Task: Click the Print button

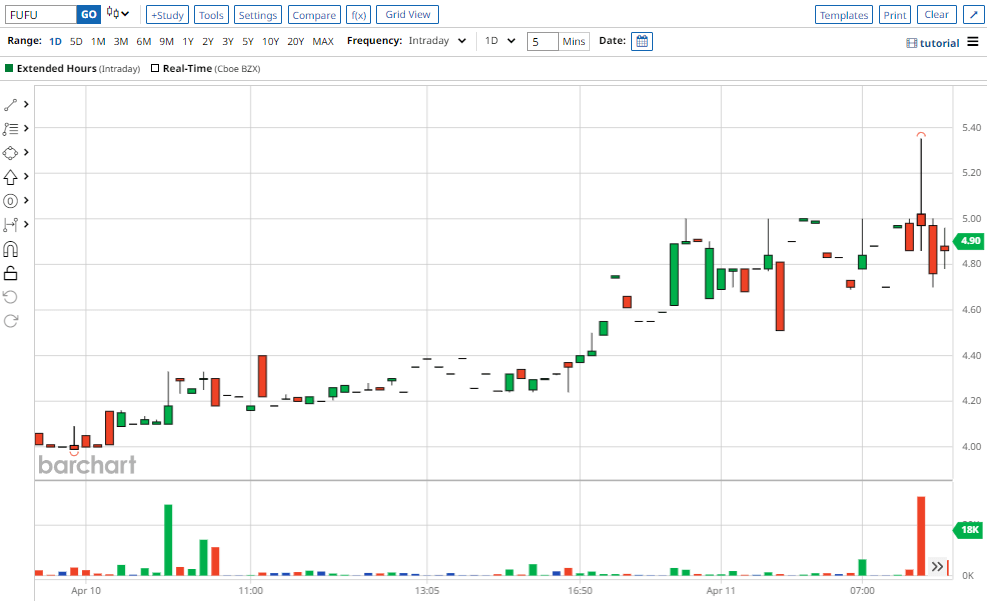Action: tap(895, 15)
